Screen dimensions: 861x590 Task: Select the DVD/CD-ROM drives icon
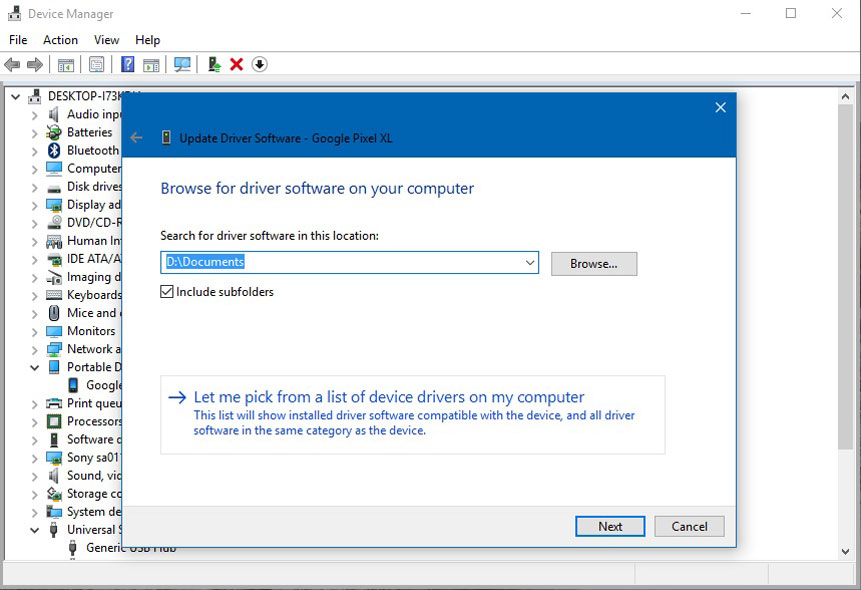[x=54, y=222]
